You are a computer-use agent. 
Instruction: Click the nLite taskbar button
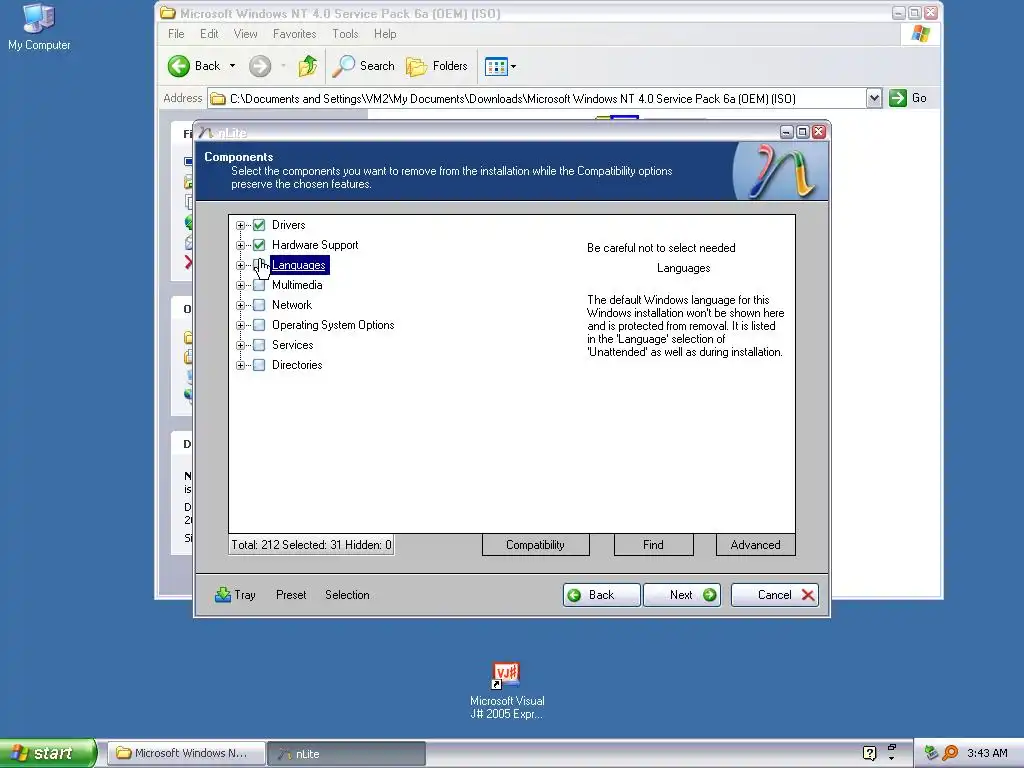point(347,754)
